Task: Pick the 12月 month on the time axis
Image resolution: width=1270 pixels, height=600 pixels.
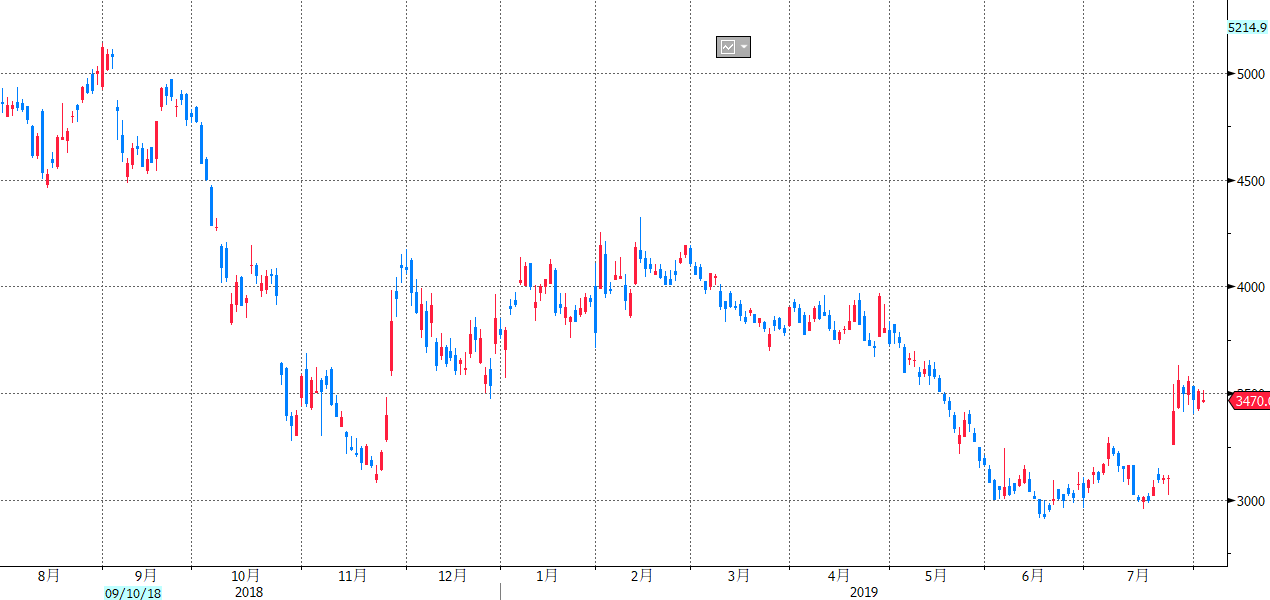Action: [x=453, y=576]
